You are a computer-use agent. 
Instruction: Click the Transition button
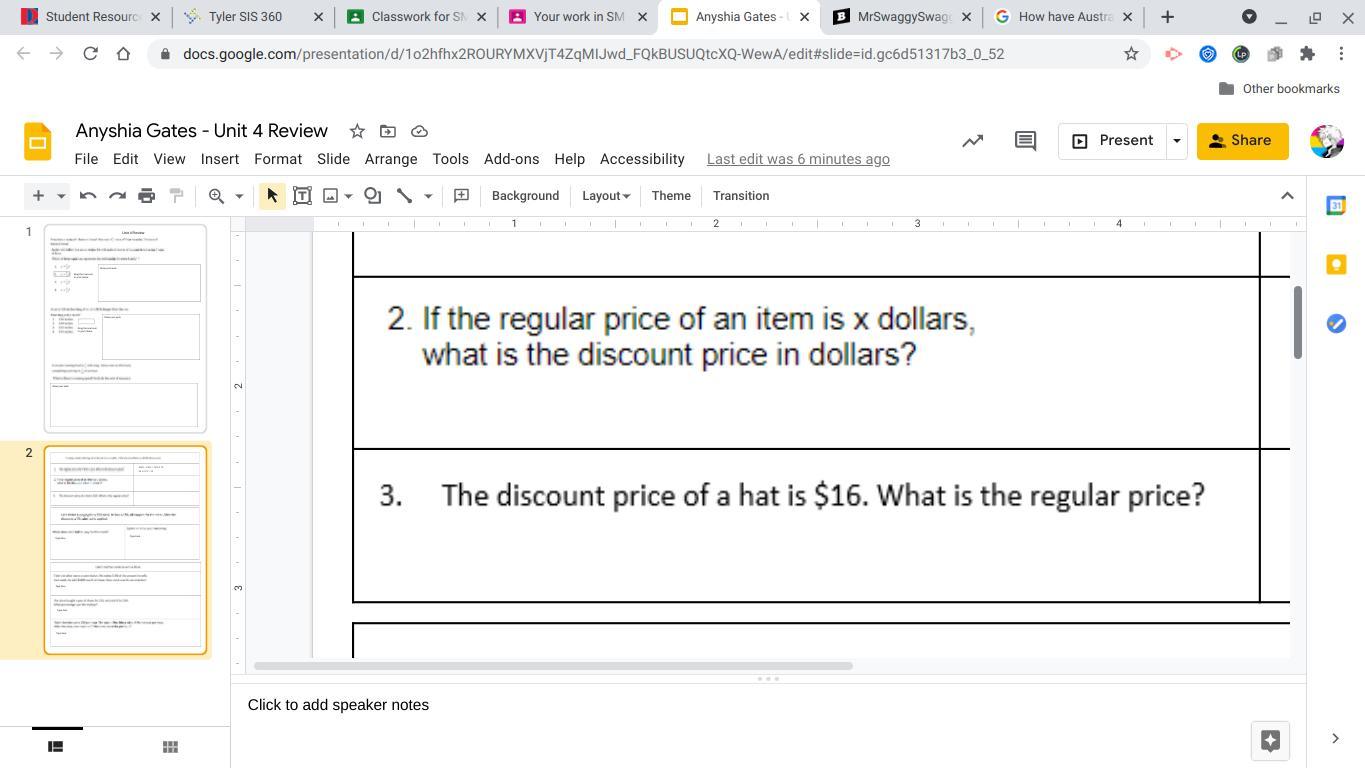(x=741, y=196)
